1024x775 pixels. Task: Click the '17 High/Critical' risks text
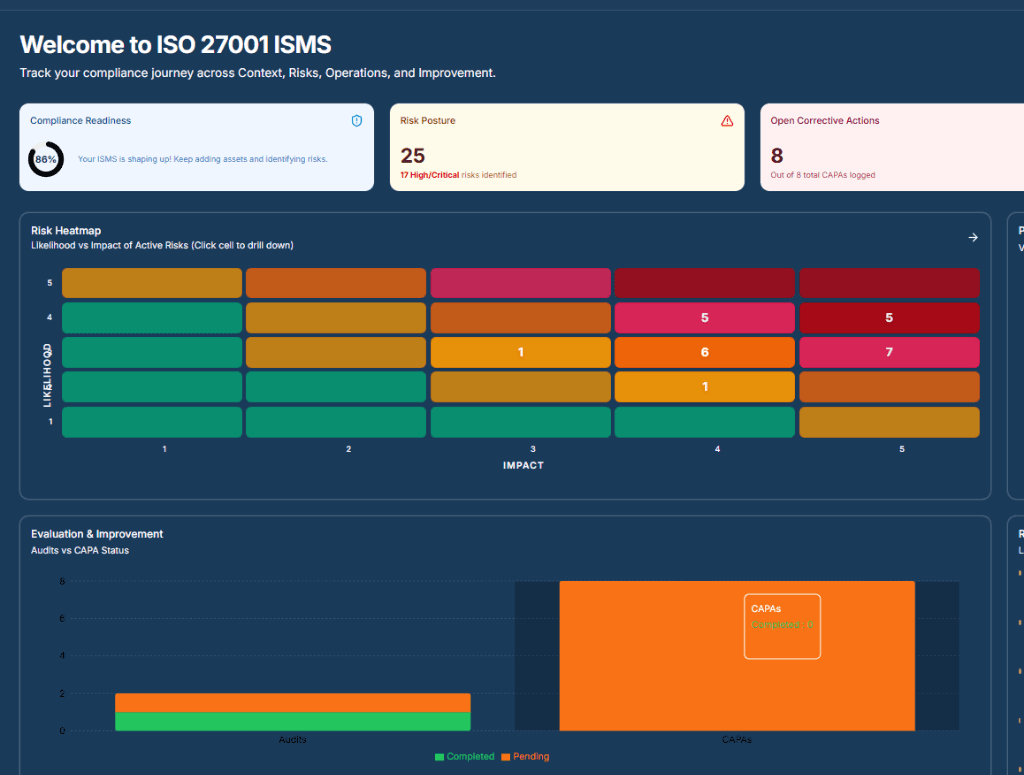coord(430,175)
